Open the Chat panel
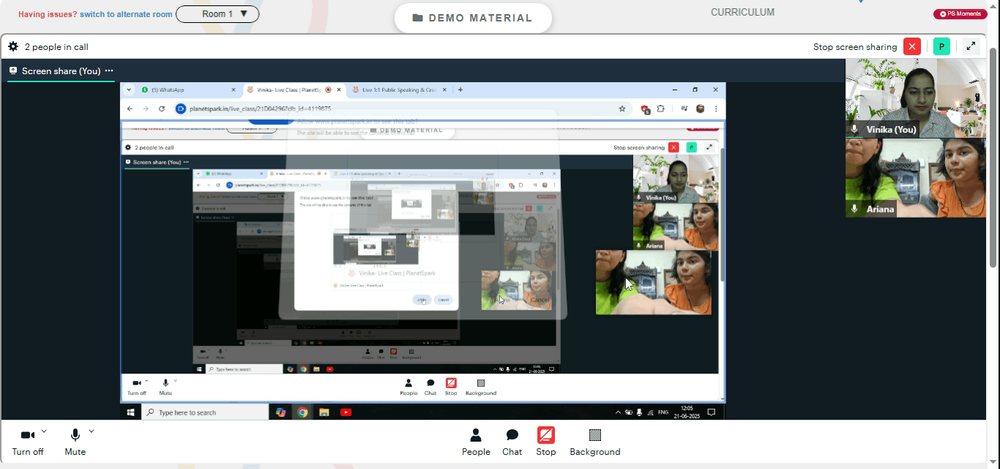Viewport: 1000px width, 469px height. point(512,442)
